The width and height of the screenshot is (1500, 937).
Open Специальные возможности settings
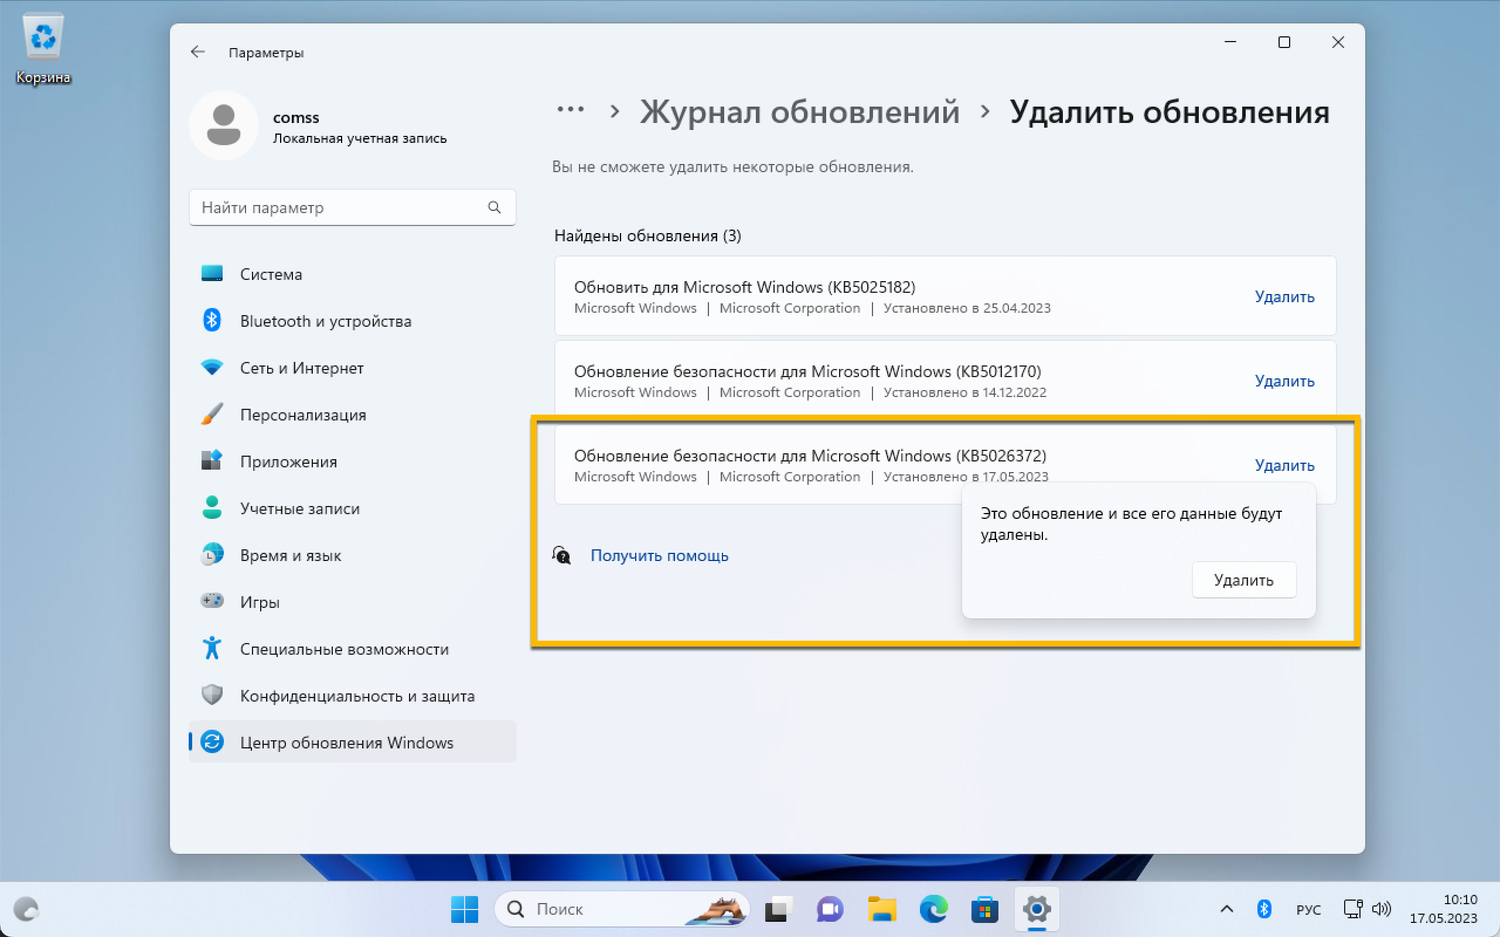pos(352,649)
